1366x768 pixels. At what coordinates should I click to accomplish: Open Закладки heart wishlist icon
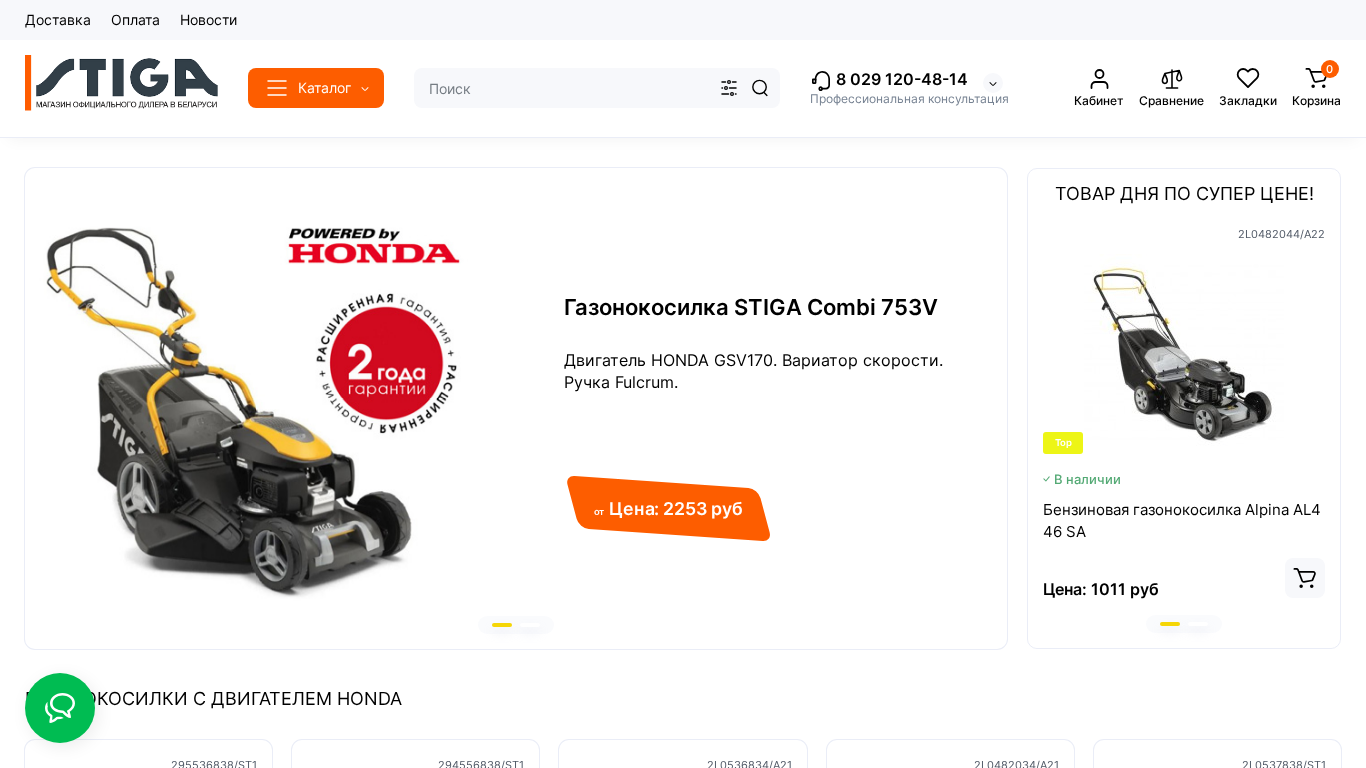[1248, 78]
